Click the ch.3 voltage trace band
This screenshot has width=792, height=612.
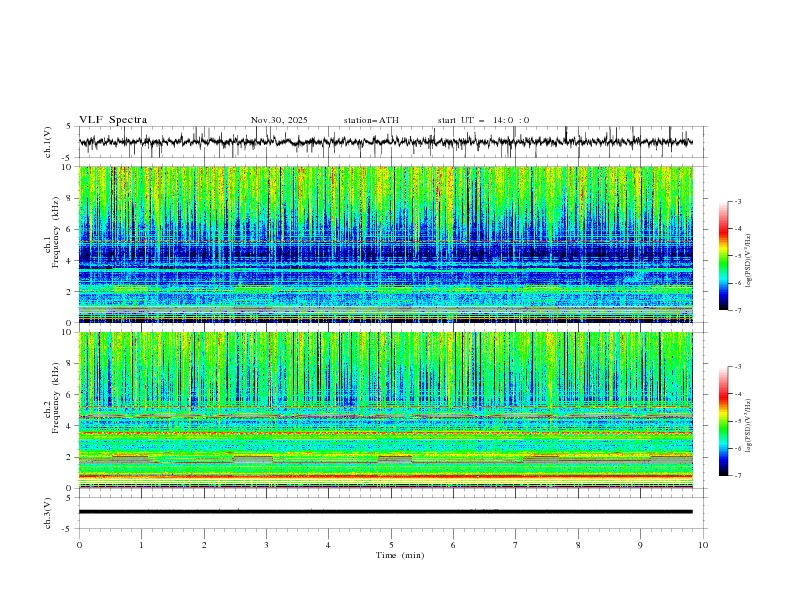click(x=385, y=512)
